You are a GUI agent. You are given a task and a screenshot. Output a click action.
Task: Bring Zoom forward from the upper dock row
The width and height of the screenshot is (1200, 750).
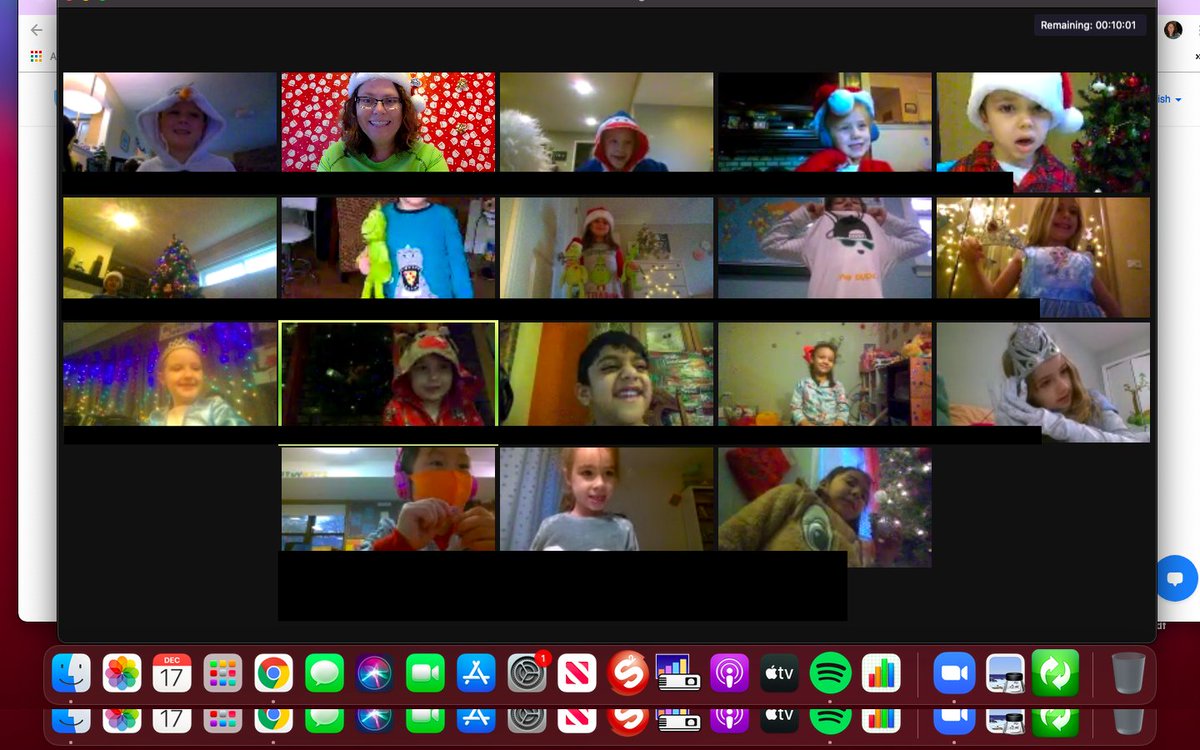[954, 673]
